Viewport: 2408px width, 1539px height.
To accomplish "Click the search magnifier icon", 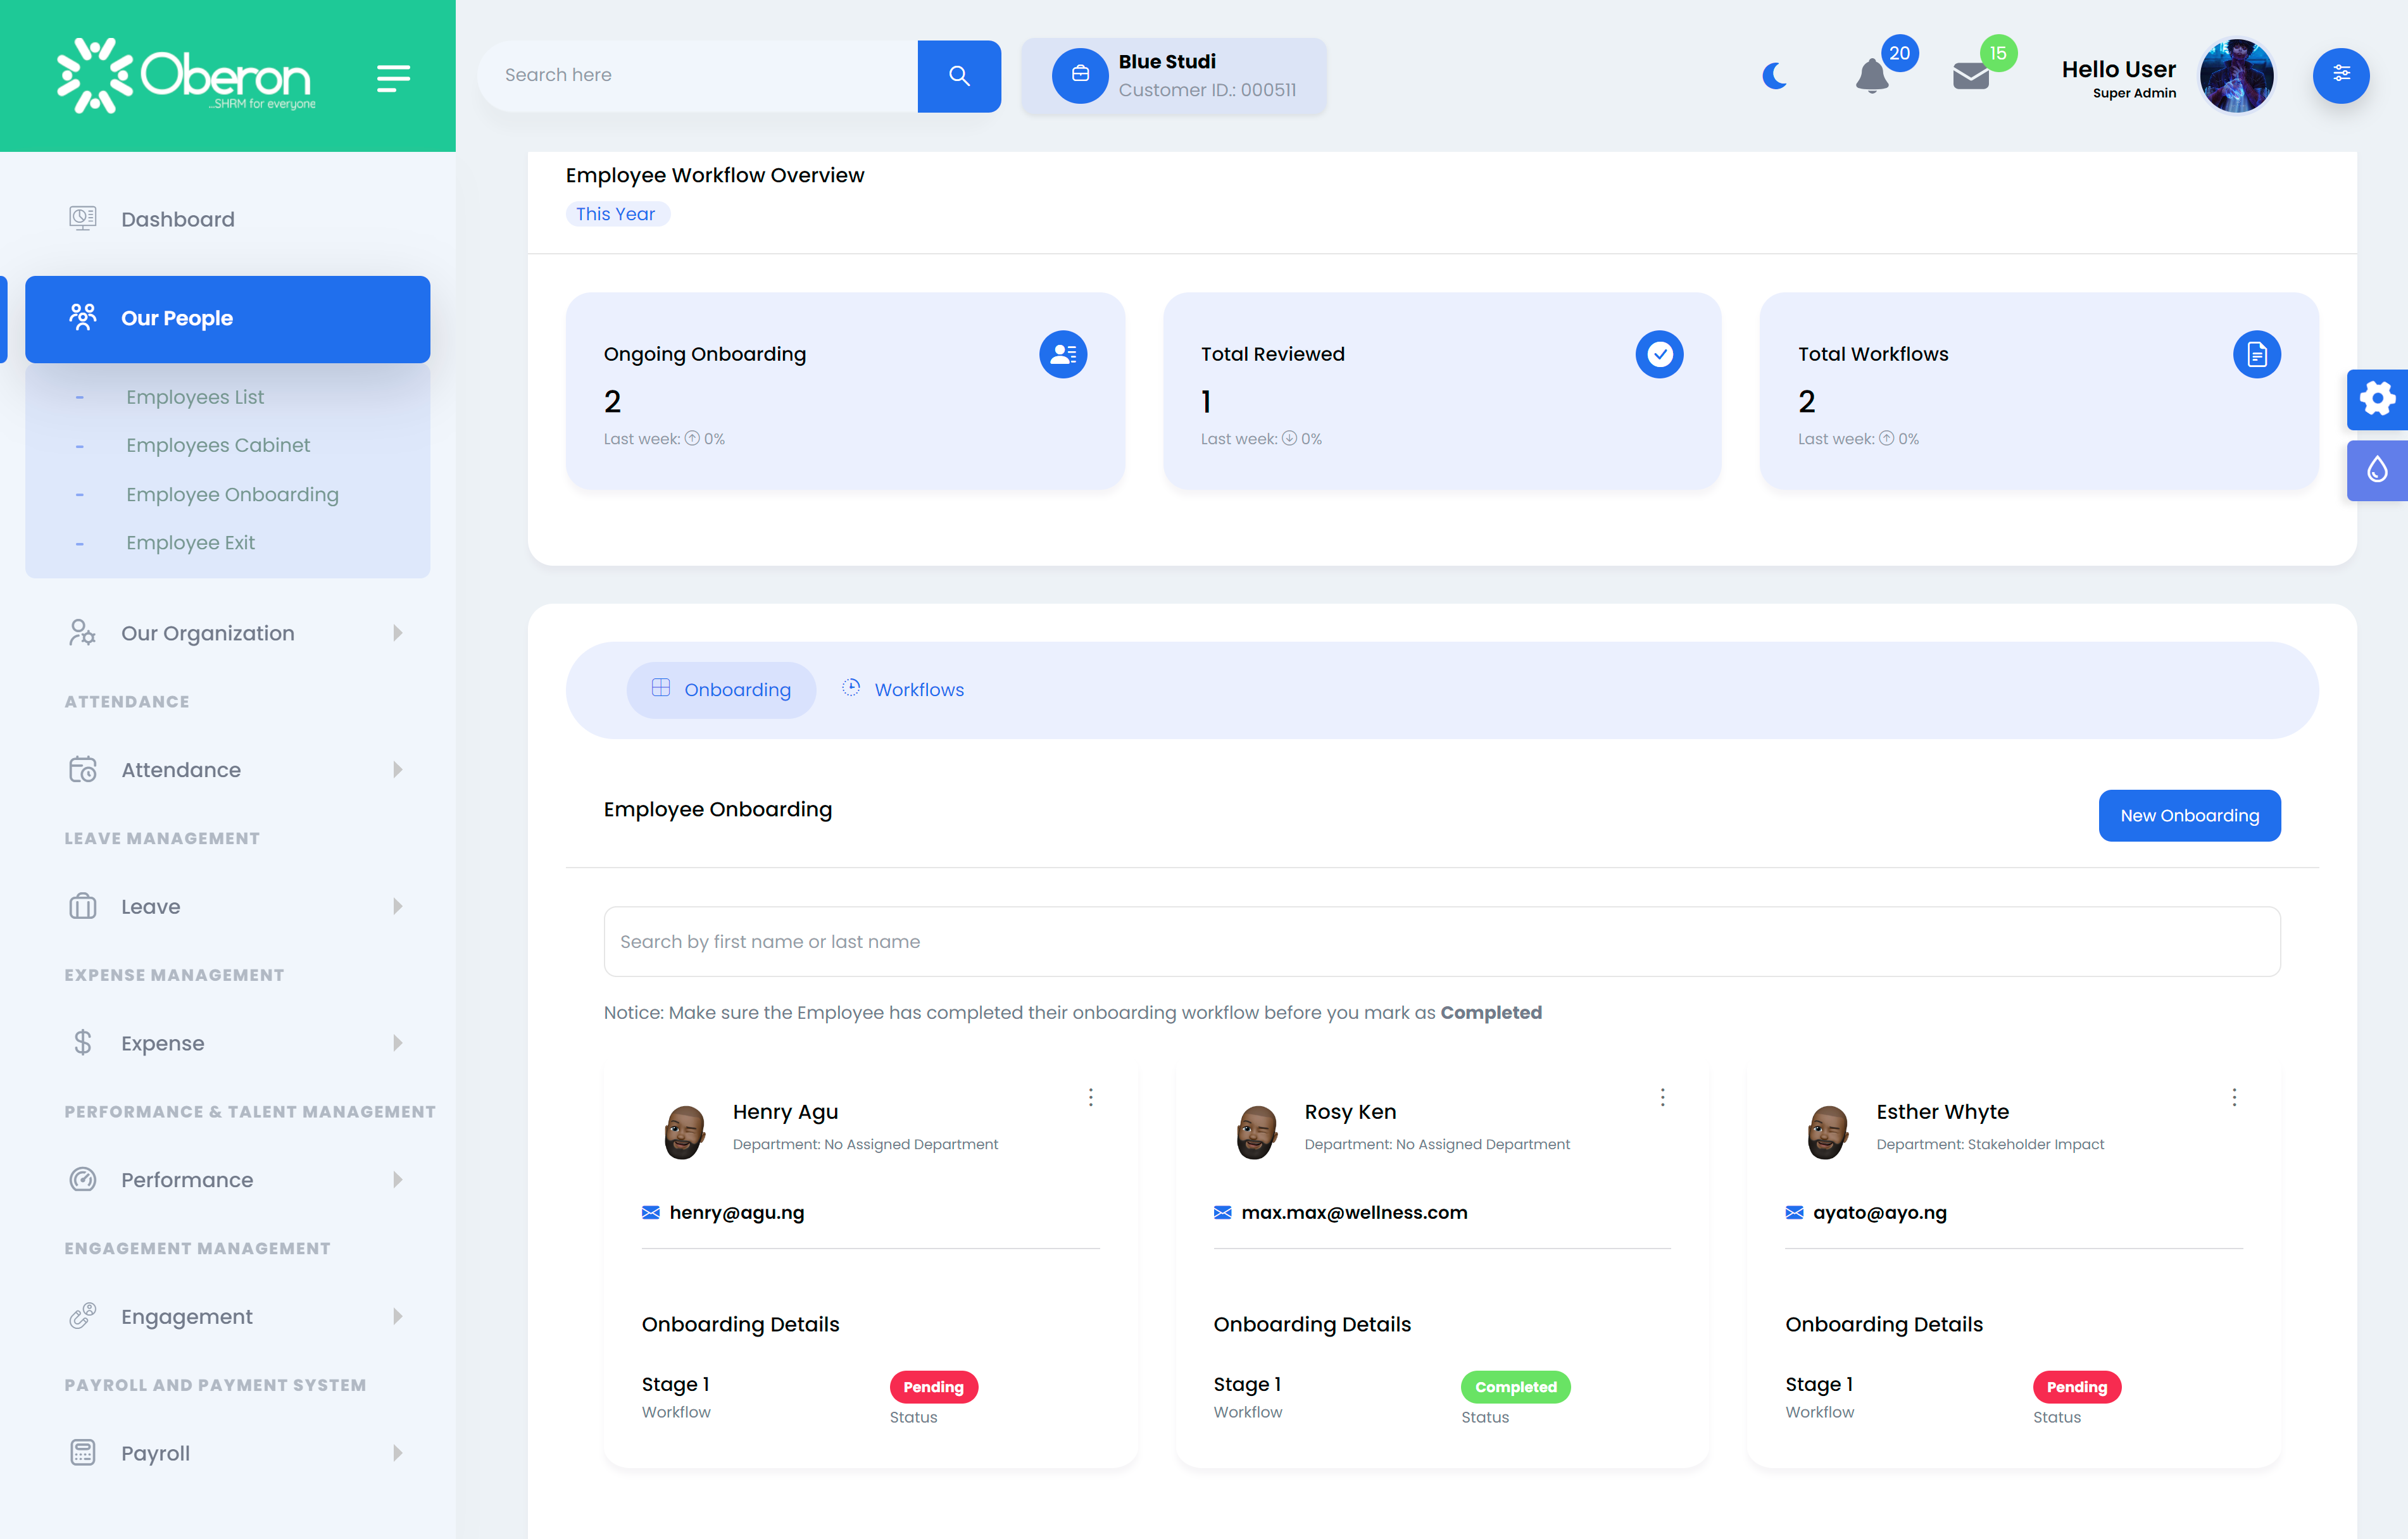I will (958, 75).
